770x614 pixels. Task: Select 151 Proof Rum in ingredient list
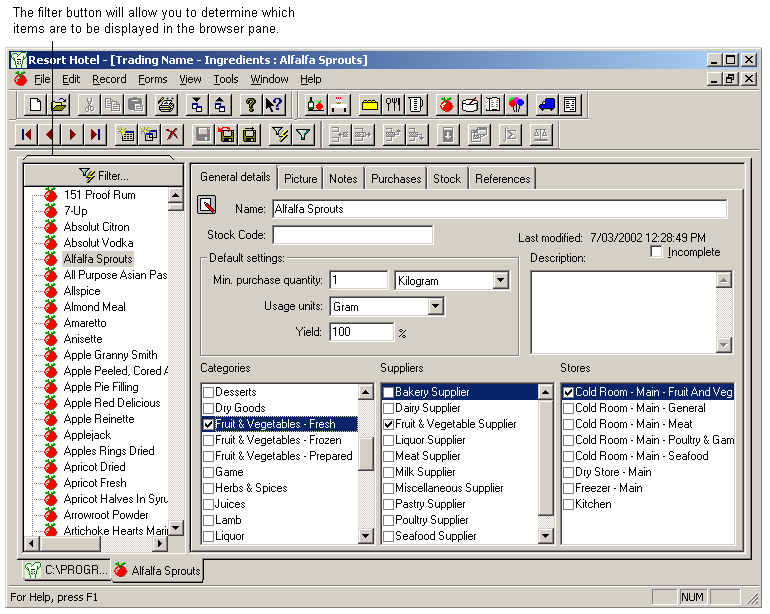pos(99,195)
